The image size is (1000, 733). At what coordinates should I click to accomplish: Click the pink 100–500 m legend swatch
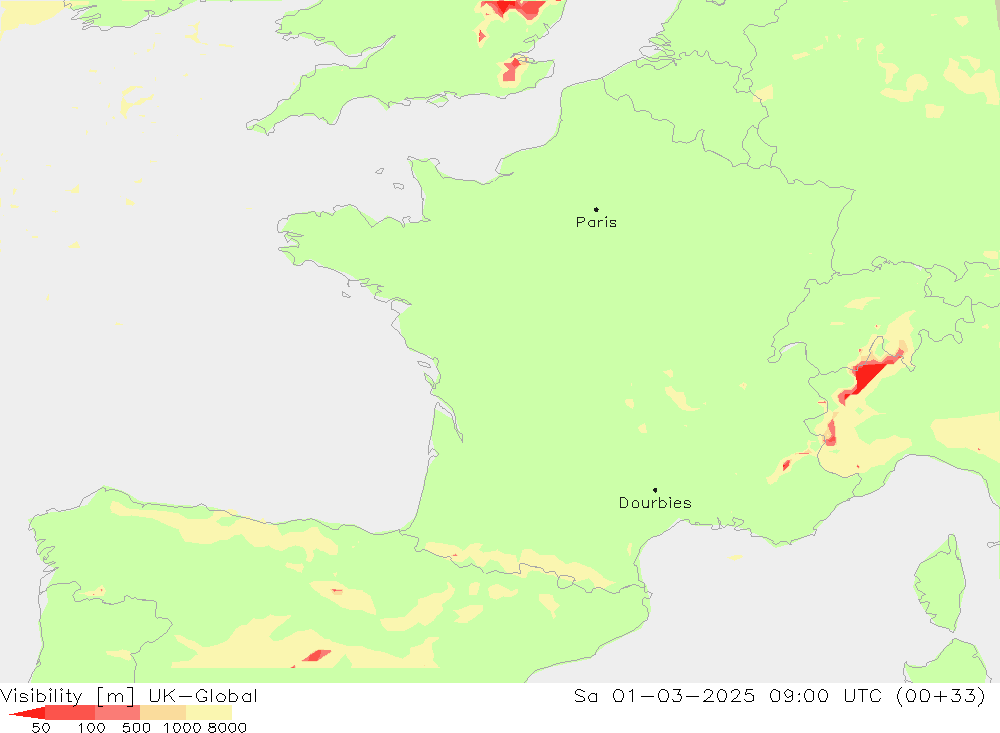[117, 713]
